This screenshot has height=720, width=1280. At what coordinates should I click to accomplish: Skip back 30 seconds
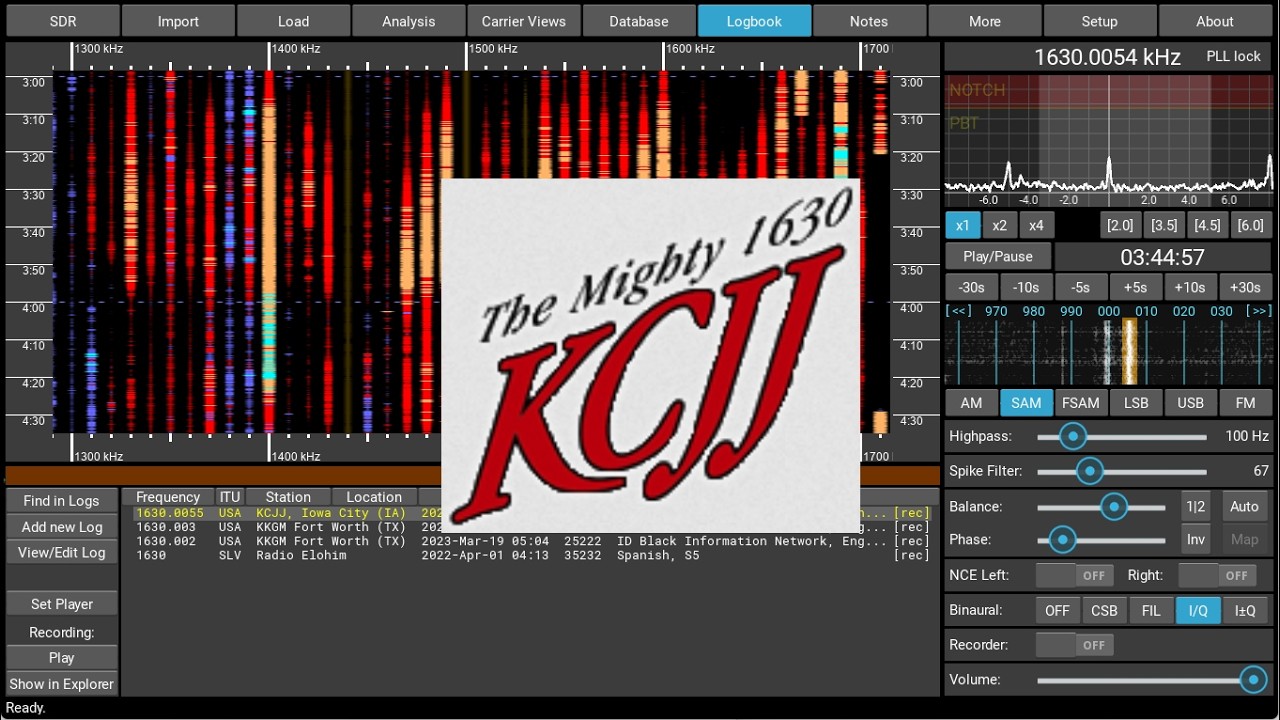pyautogui.click(x=972, y=287)
